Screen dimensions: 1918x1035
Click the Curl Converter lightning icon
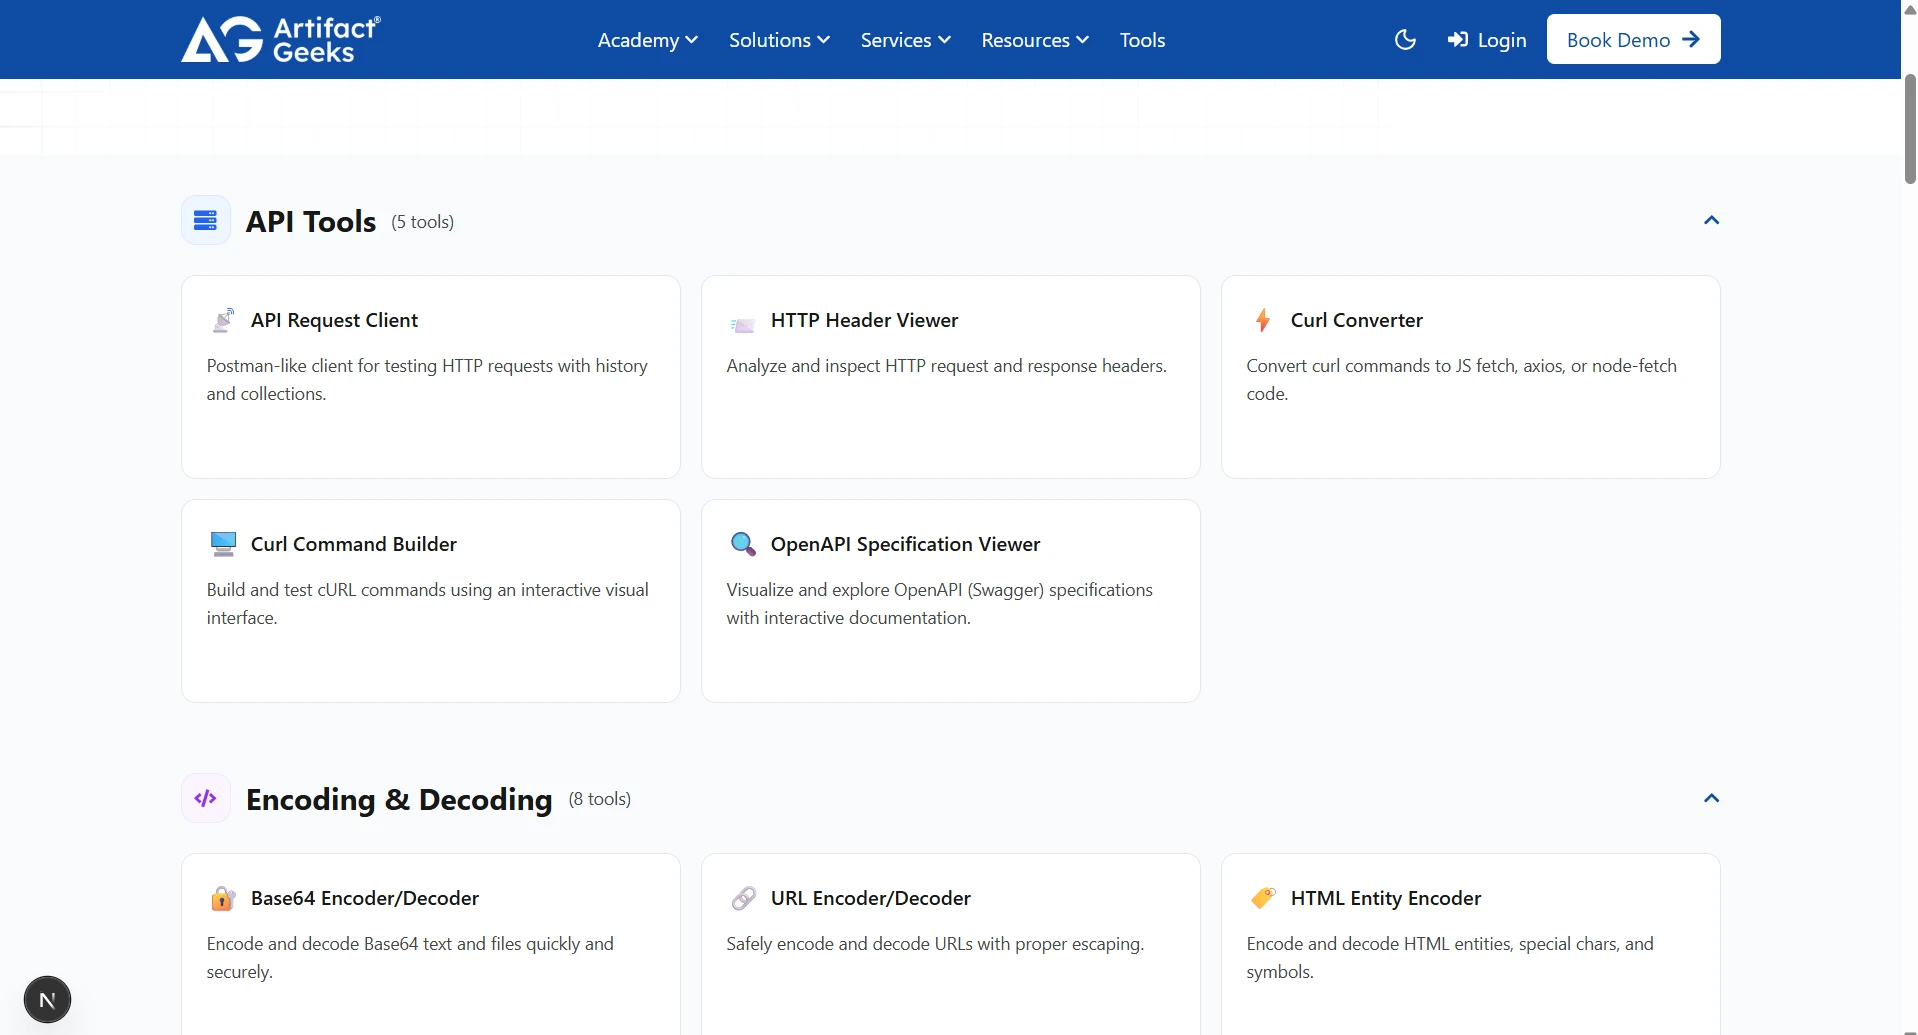click(1263, 320)
